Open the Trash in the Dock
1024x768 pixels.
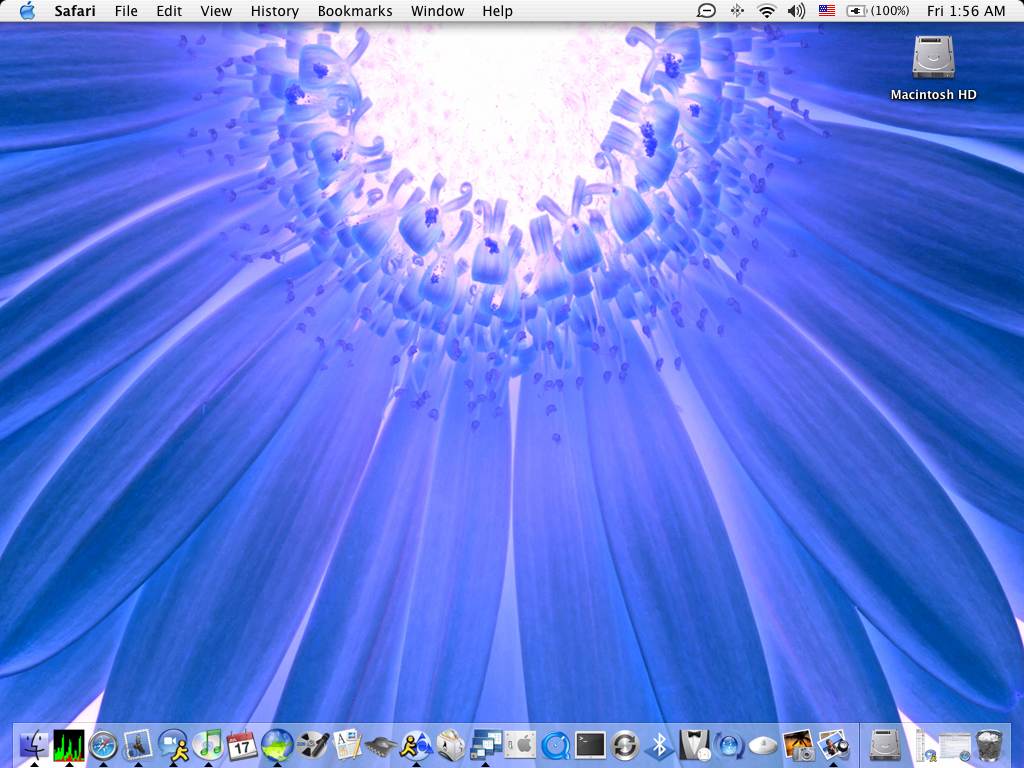[x=989, y=744]
